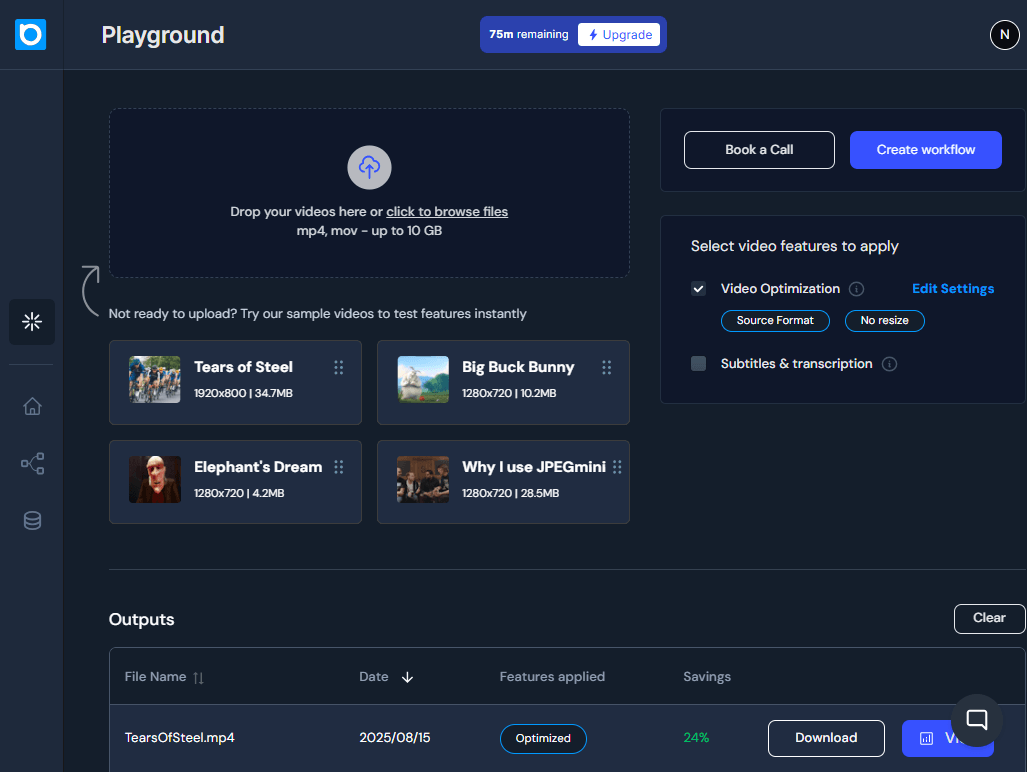This screenshot has width=1027, height=772.
Task: Open the Playground sparkle sidebar icon
Action: click(32, 322)
